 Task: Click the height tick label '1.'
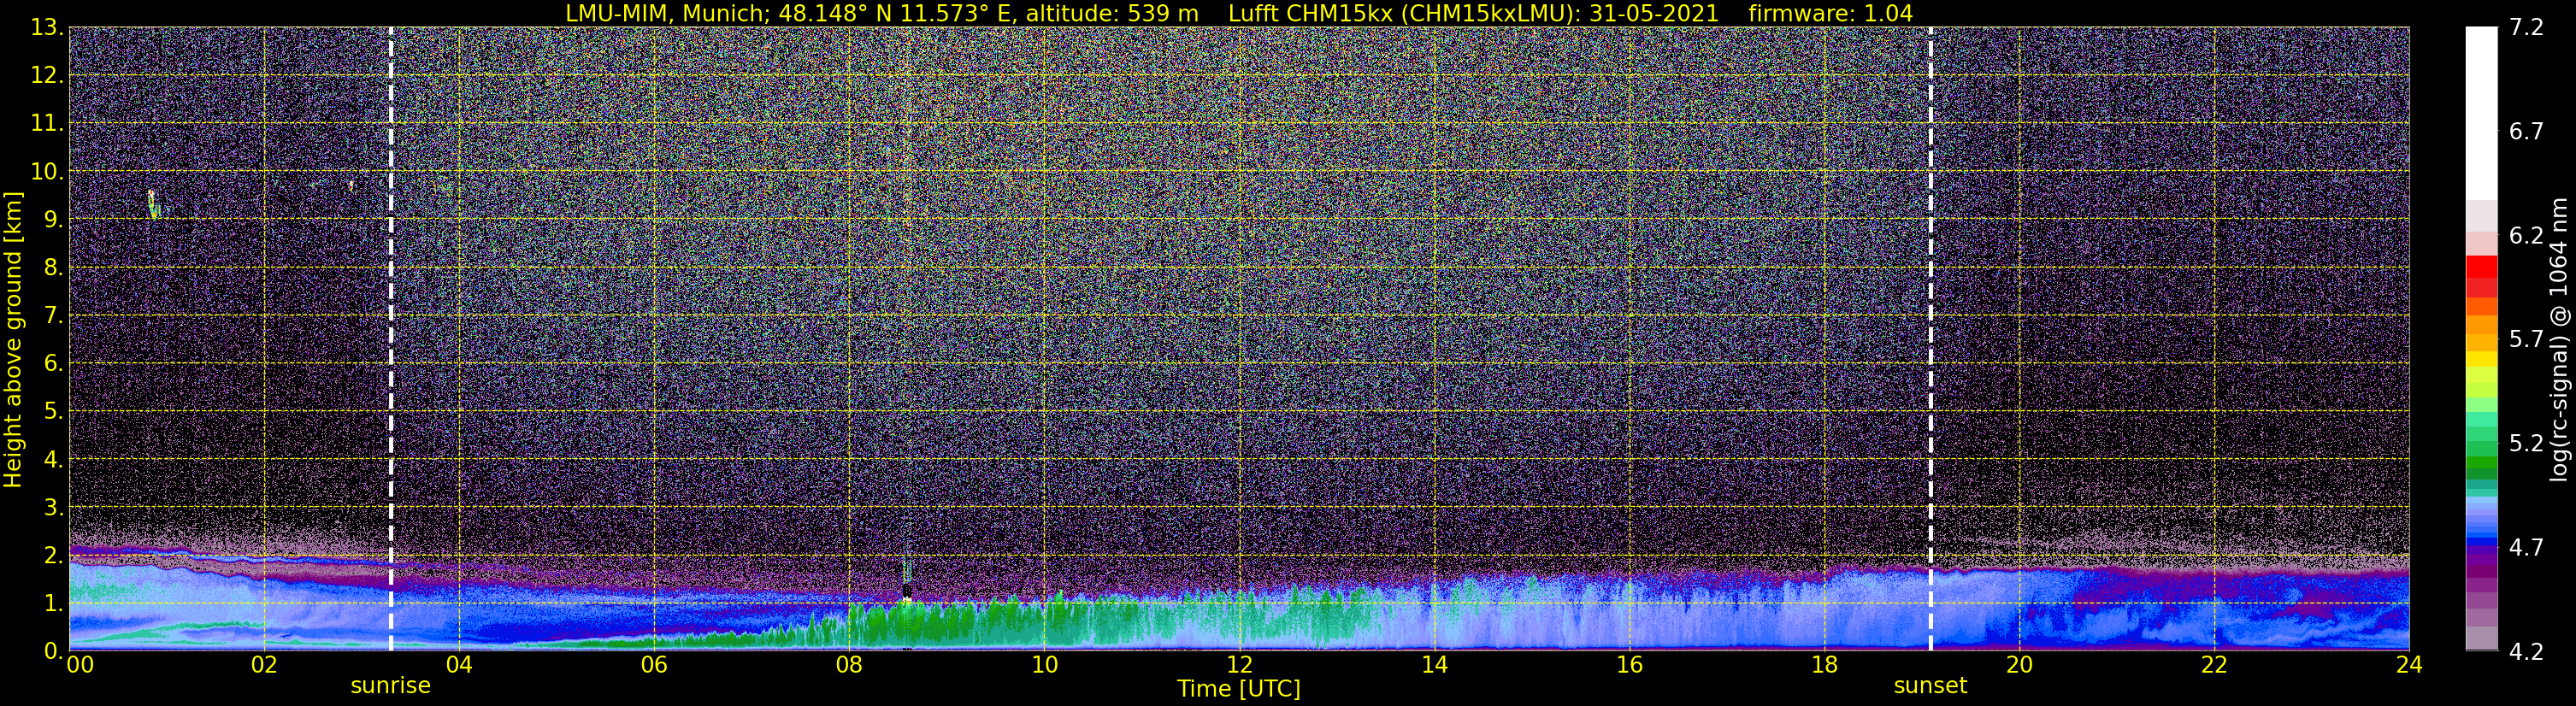[x=54, y=603]
